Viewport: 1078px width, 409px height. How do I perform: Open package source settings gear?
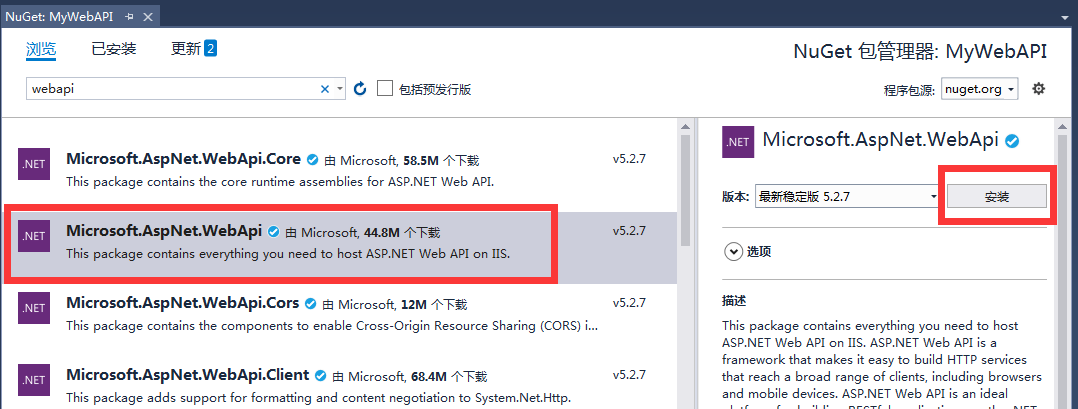pos(1039,89)
